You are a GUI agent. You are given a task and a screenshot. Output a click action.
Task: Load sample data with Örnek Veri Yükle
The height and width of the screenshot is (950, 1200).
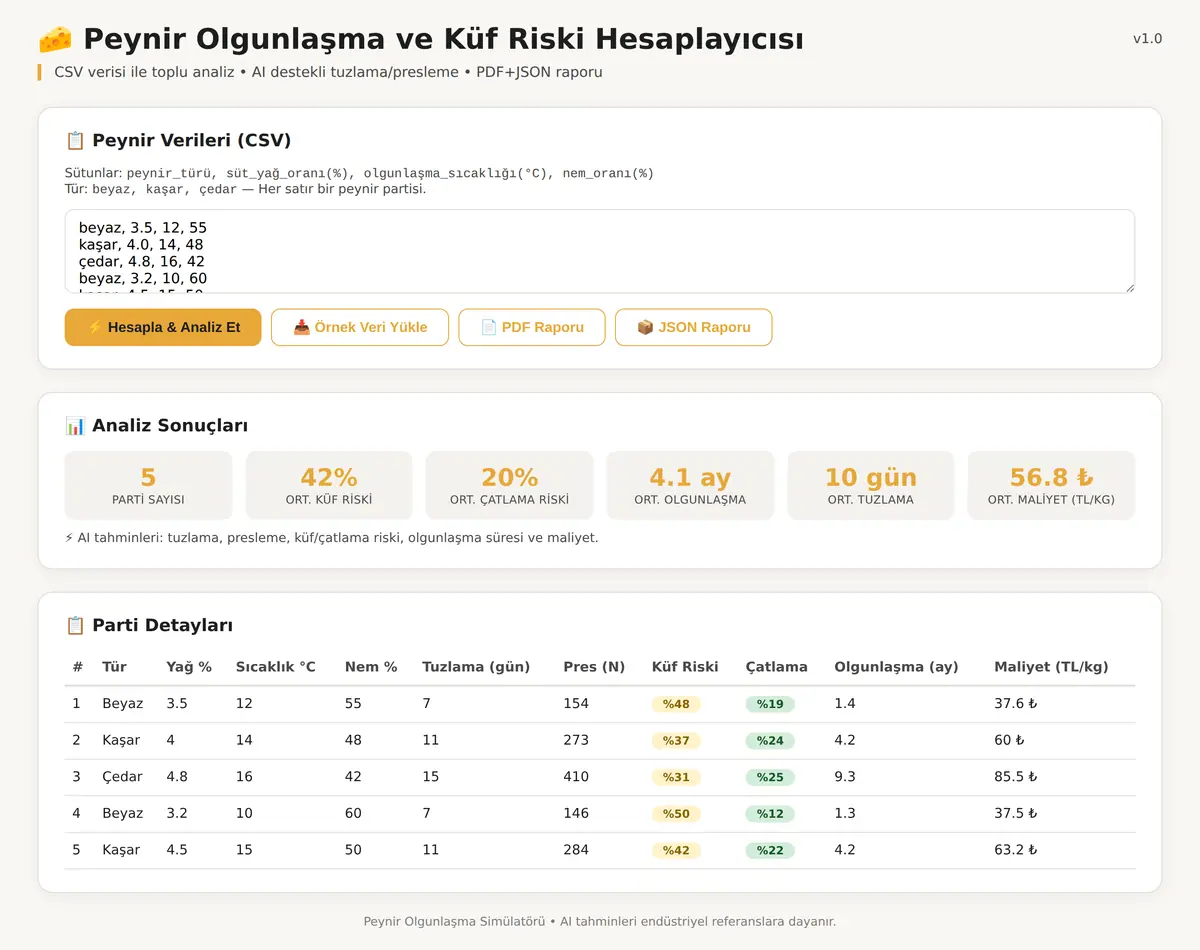[x=360, y=327]
